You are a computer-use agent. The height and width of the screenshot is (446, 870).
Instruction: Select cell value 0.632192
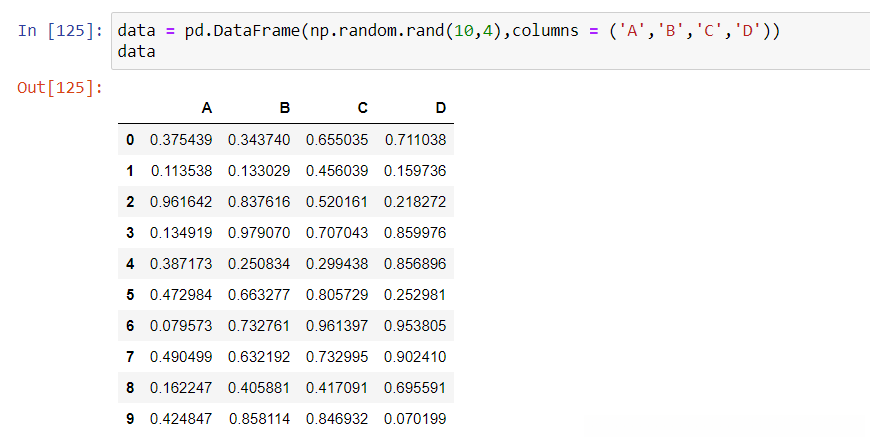click(259, 357)
